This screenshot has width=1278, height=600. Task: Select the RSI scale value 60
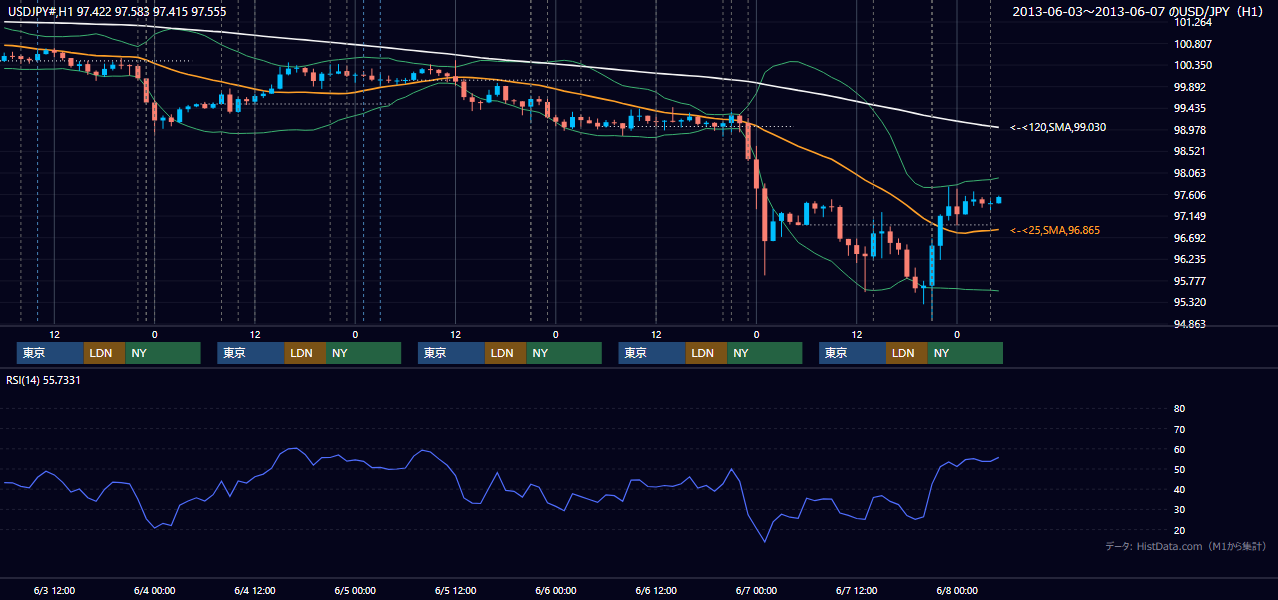[x=1179, y=449]
